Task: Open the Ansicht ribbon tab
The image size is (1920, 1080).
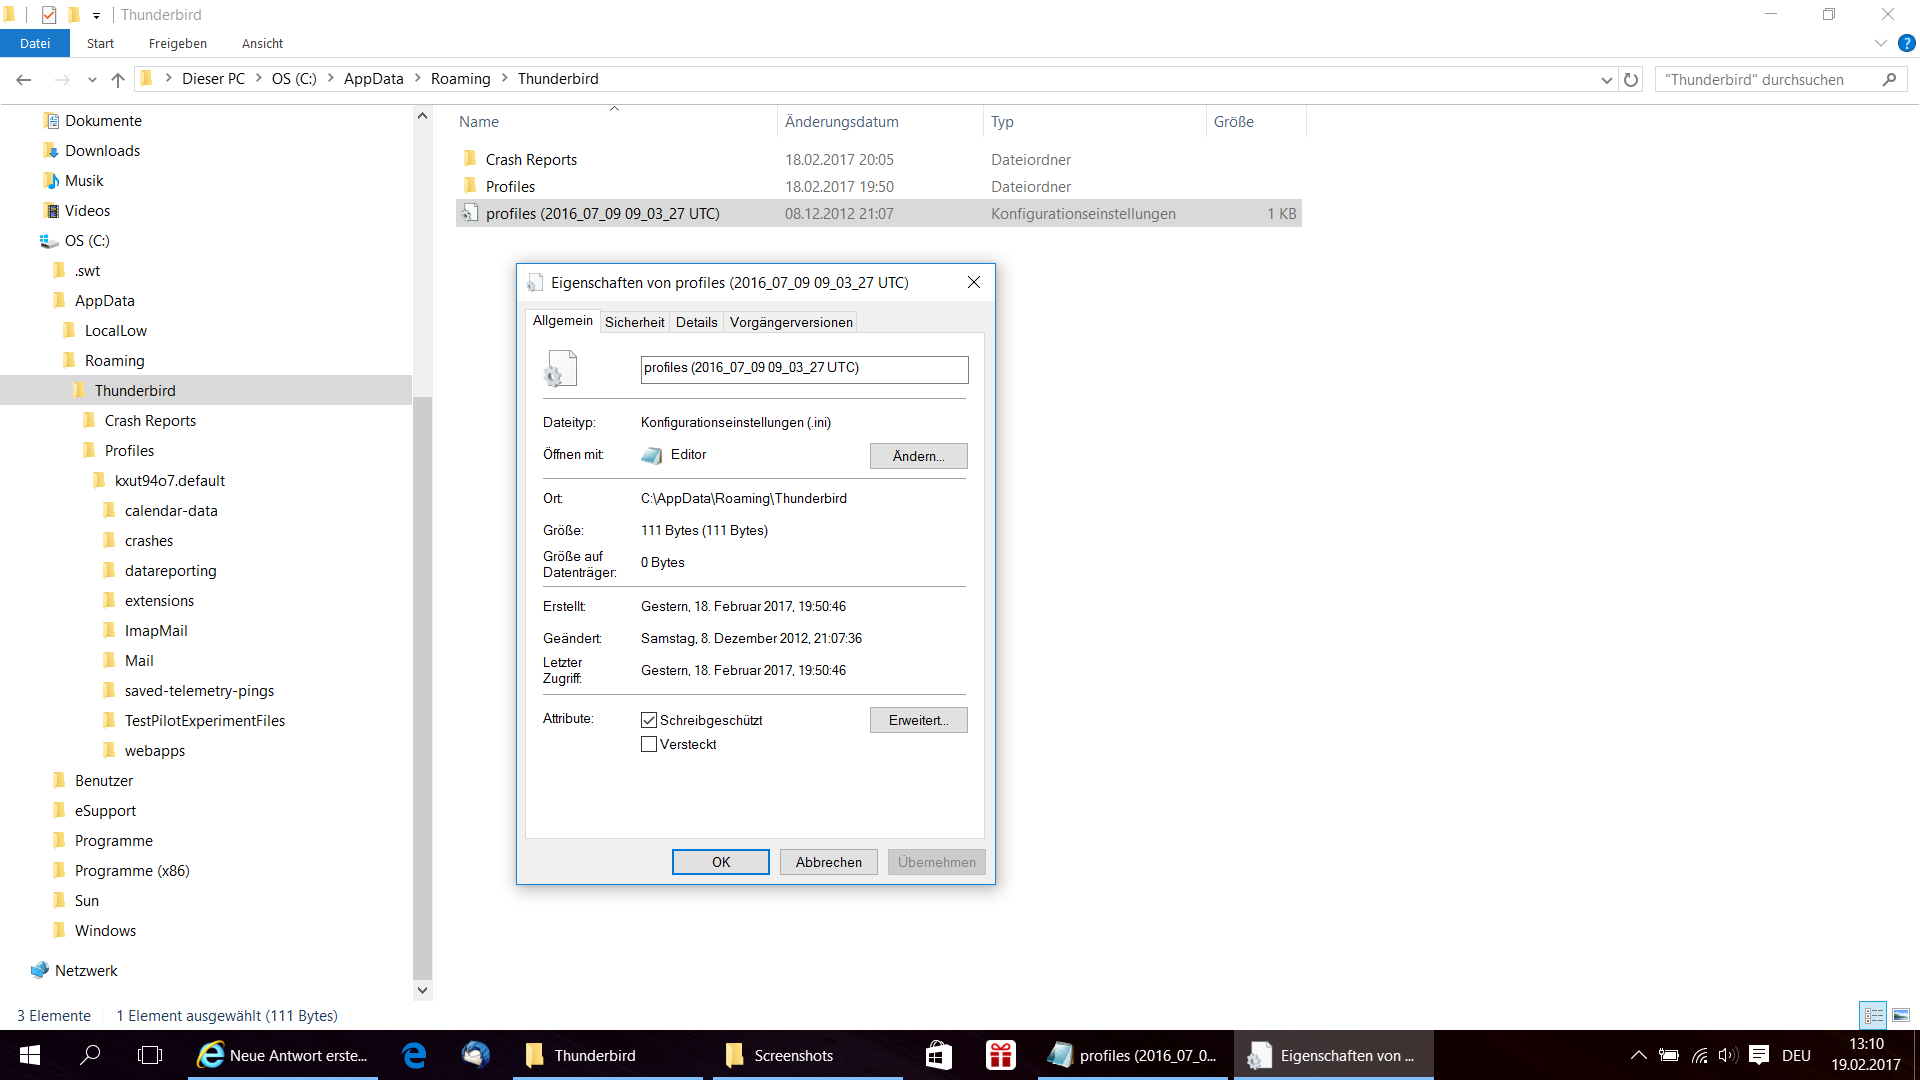Action: (x=262, y=43)
